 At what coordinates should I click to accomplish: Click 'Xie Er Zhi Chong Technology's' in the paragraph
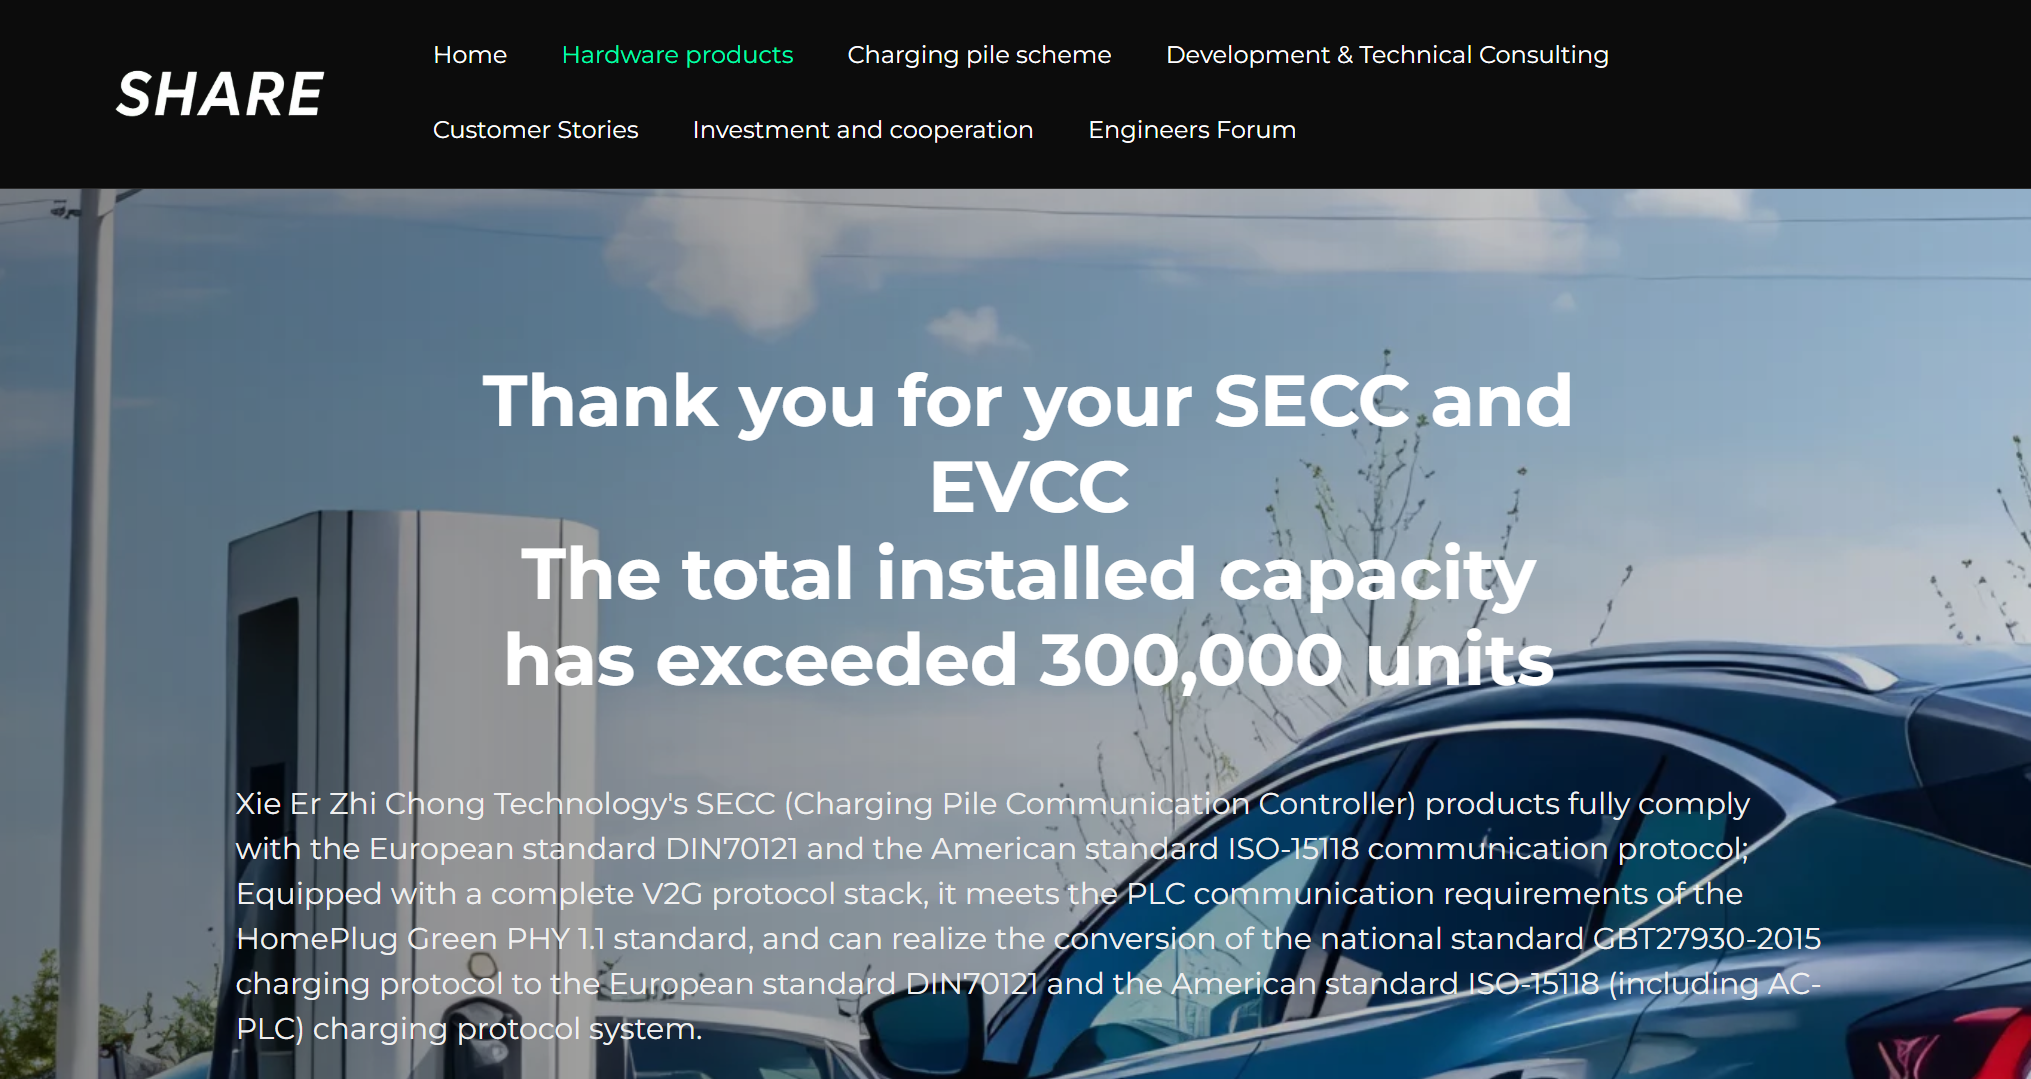461,804
